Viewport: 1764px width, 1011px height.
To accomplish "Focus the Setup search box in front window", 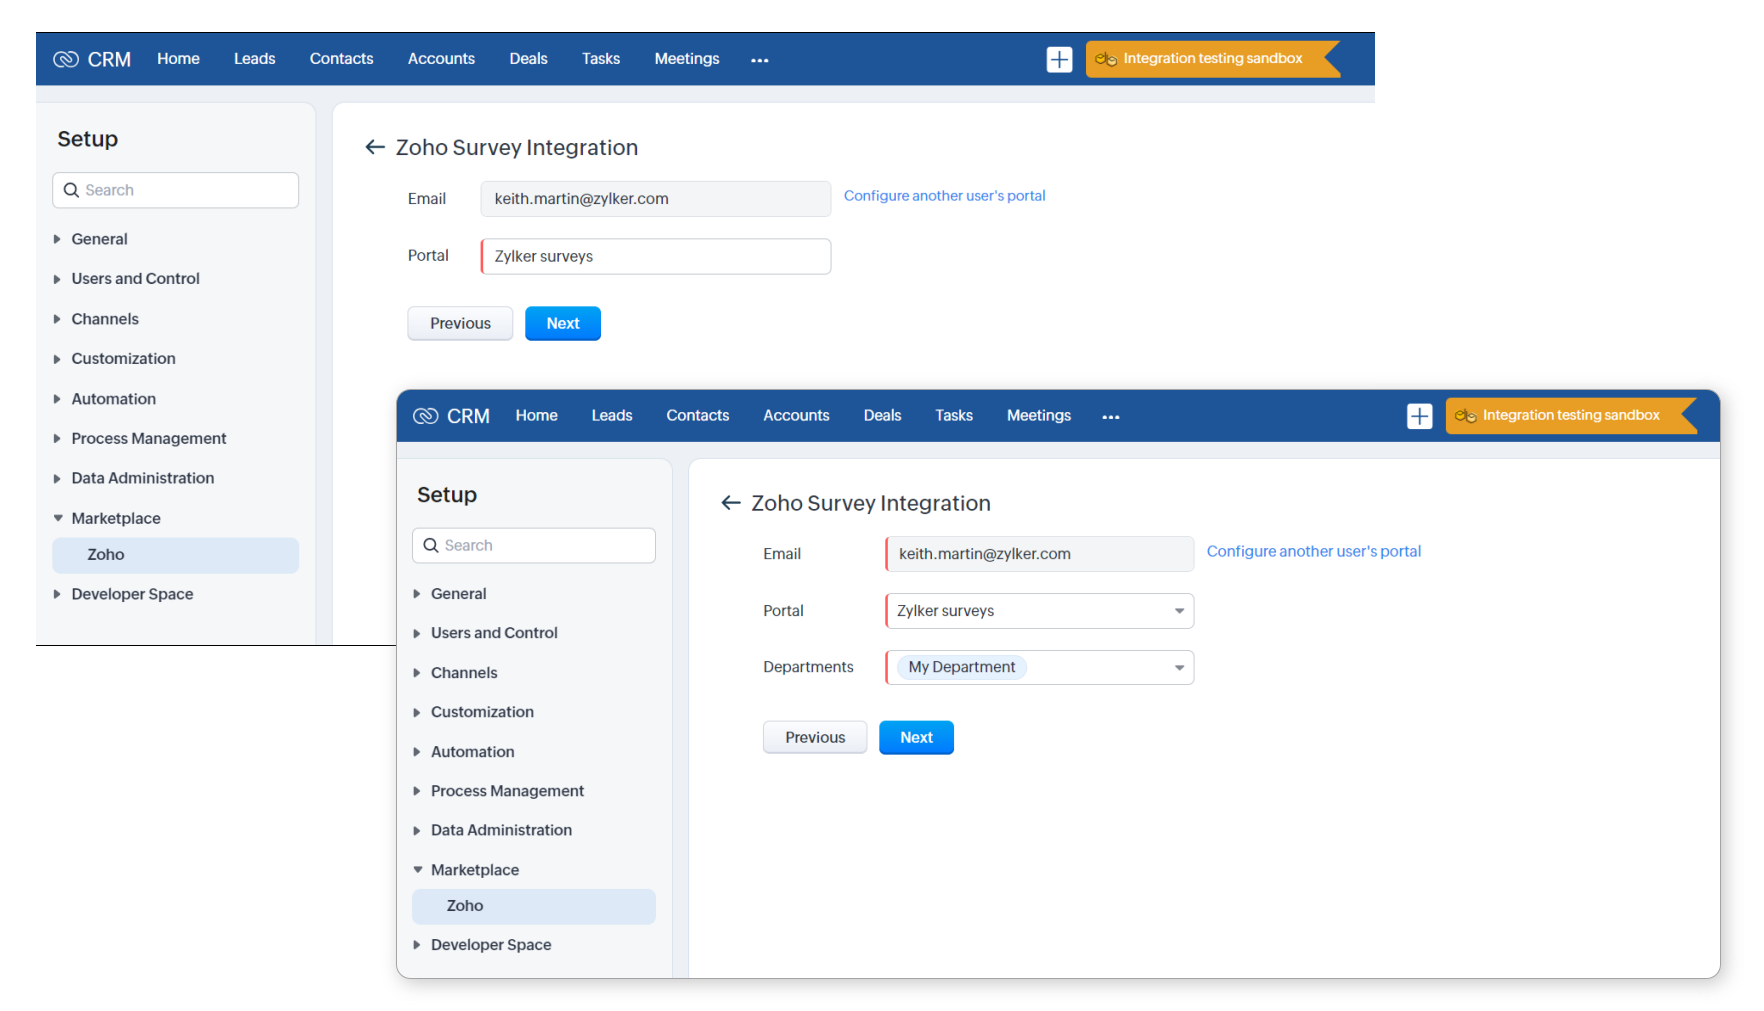I will pos(534,545).
